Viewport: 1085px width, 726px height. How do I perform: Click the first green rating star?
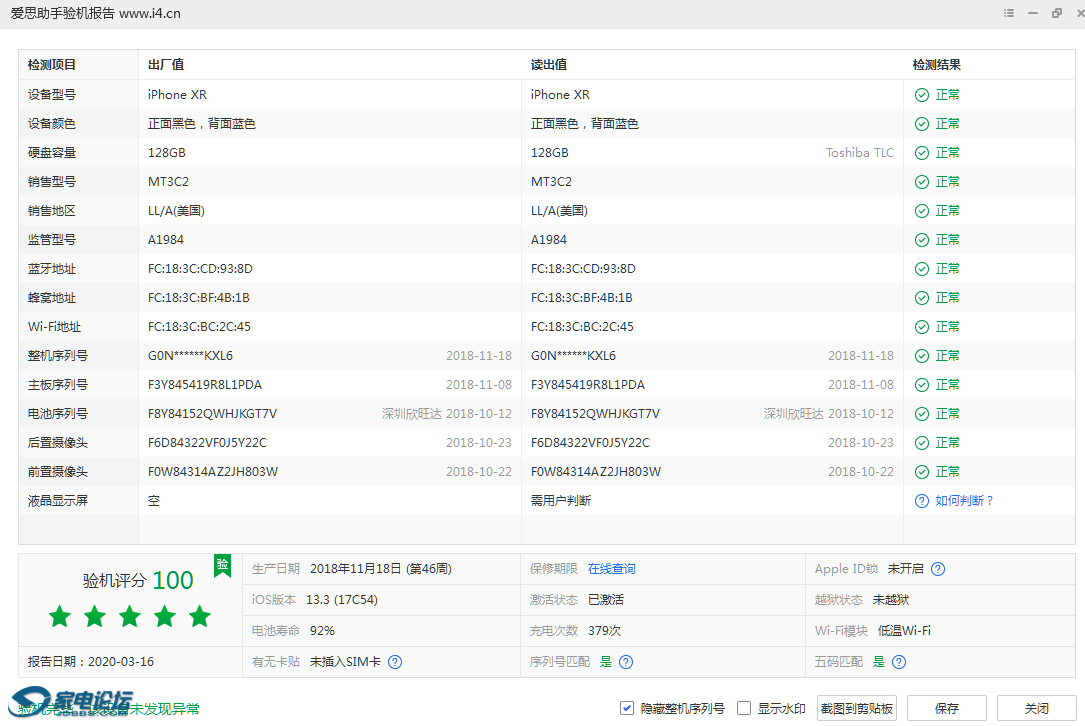coord(60,616)
